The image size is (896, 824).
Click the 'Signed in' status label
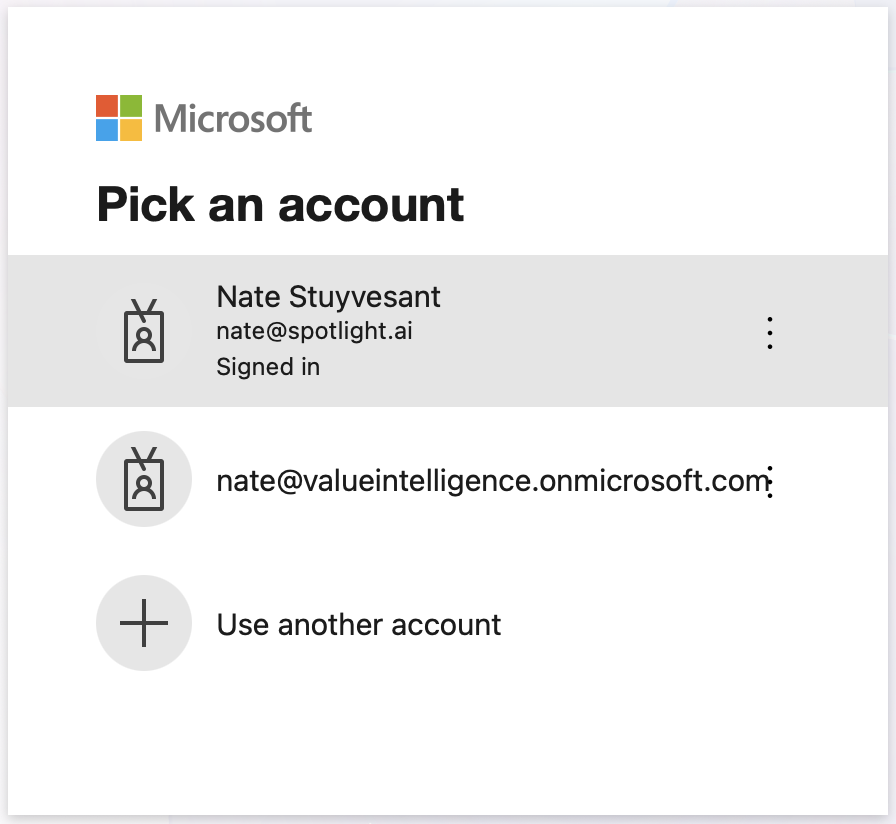[268, 367]
